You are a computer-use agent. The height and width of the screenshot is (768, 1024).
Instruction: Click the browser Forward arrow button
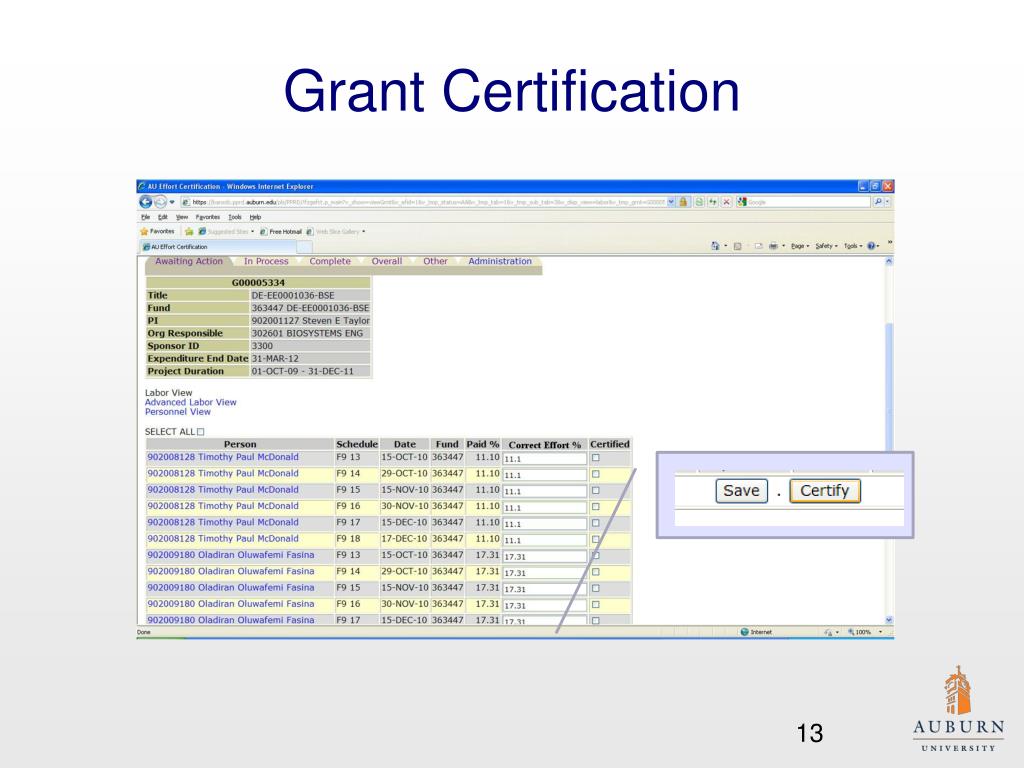click(x=160, y=202)
